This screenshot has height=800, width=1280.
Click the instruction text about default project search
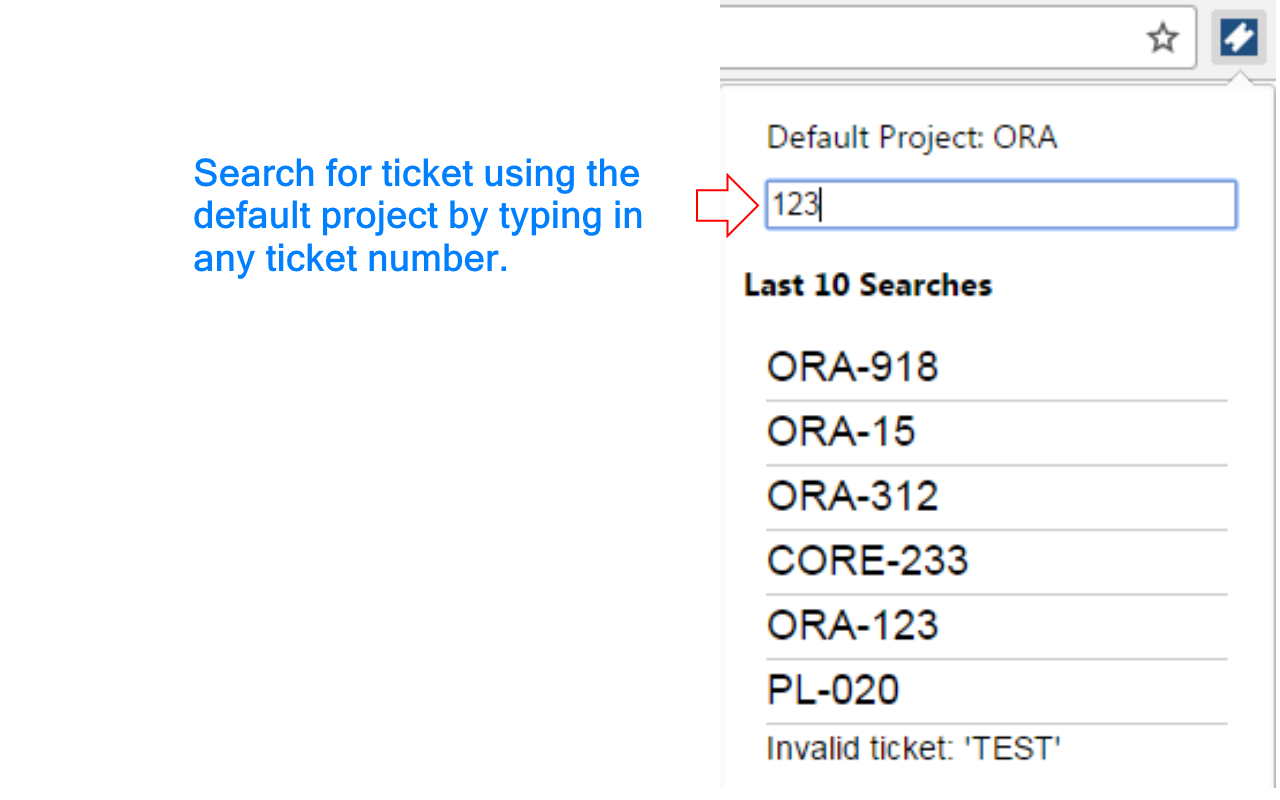417,215
